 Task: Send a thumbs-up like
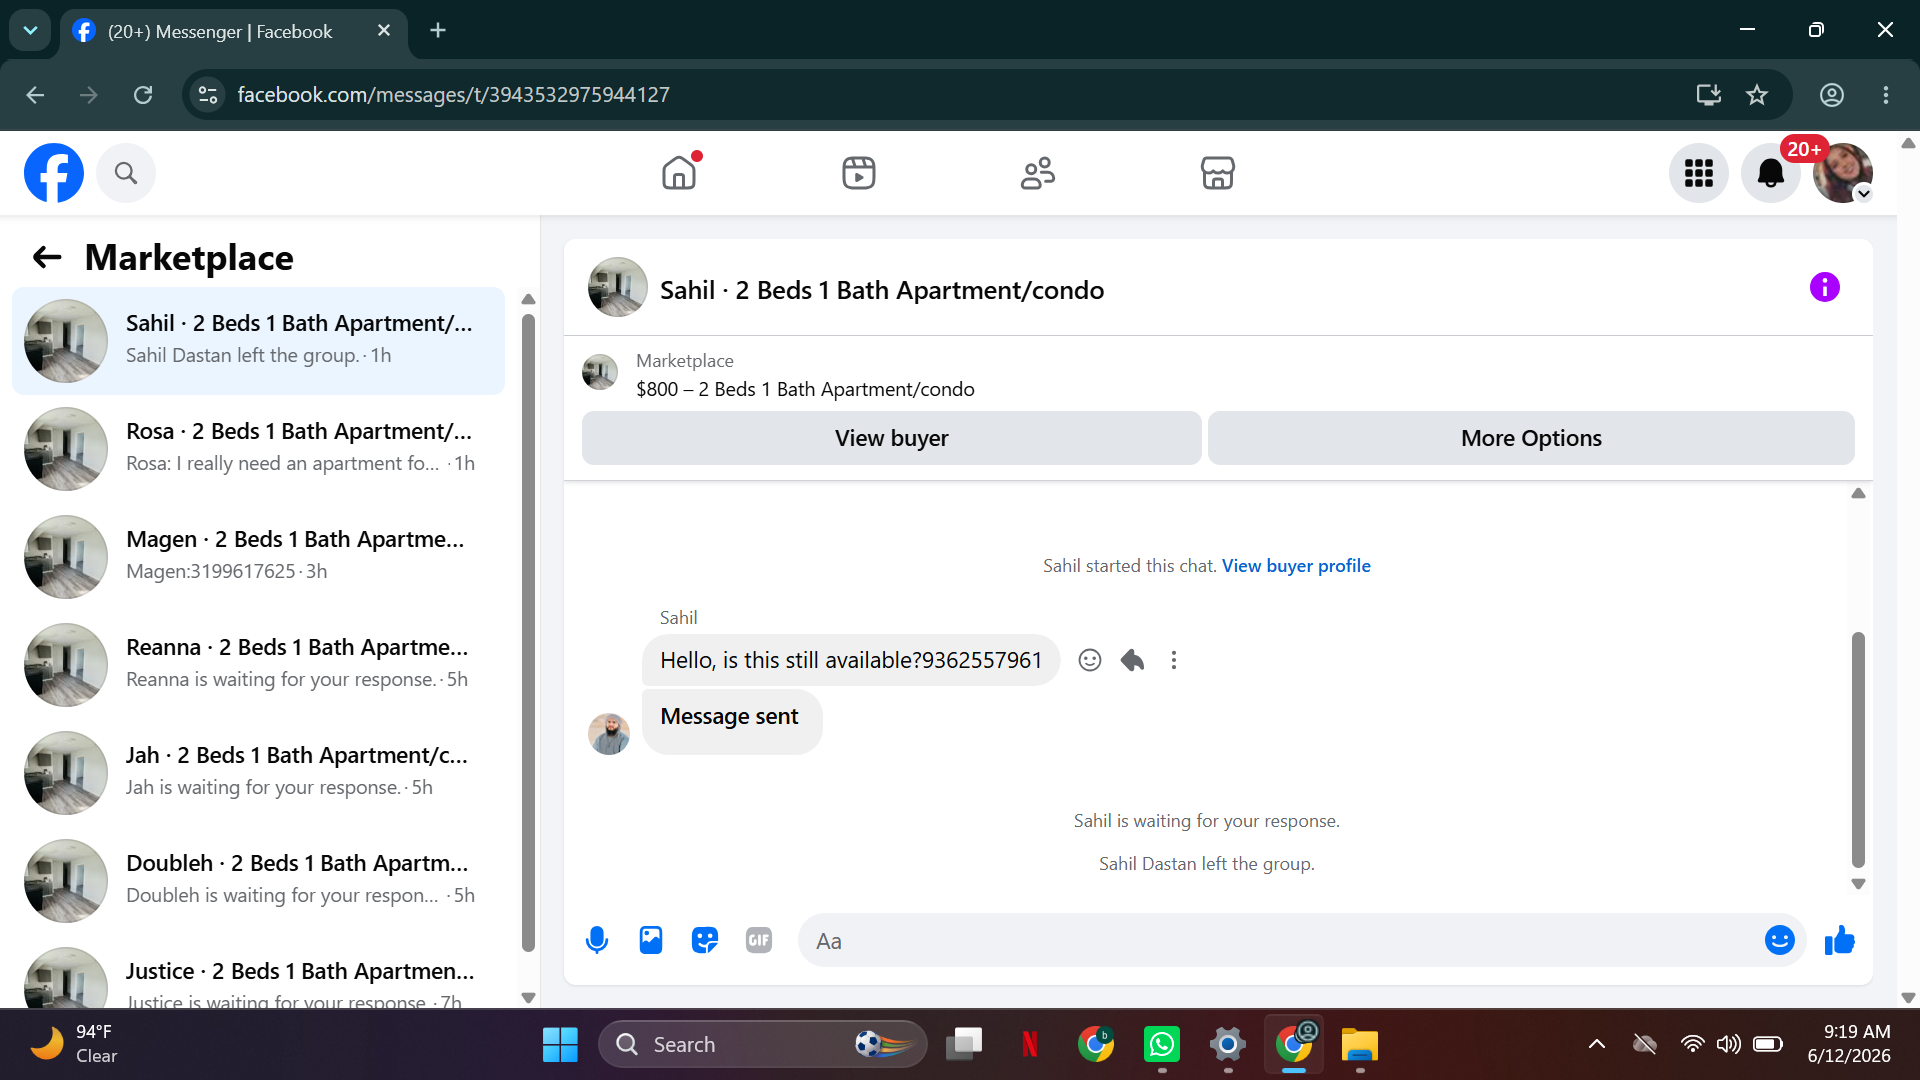coord(1840,941)
